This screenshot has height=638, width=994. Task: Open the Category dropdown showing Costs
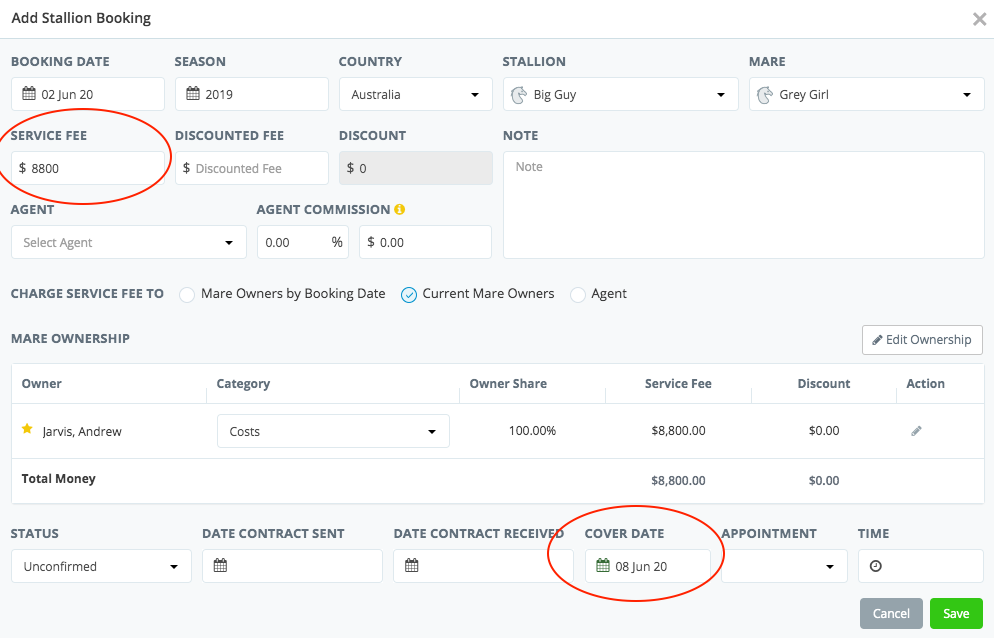click(332, 431)
